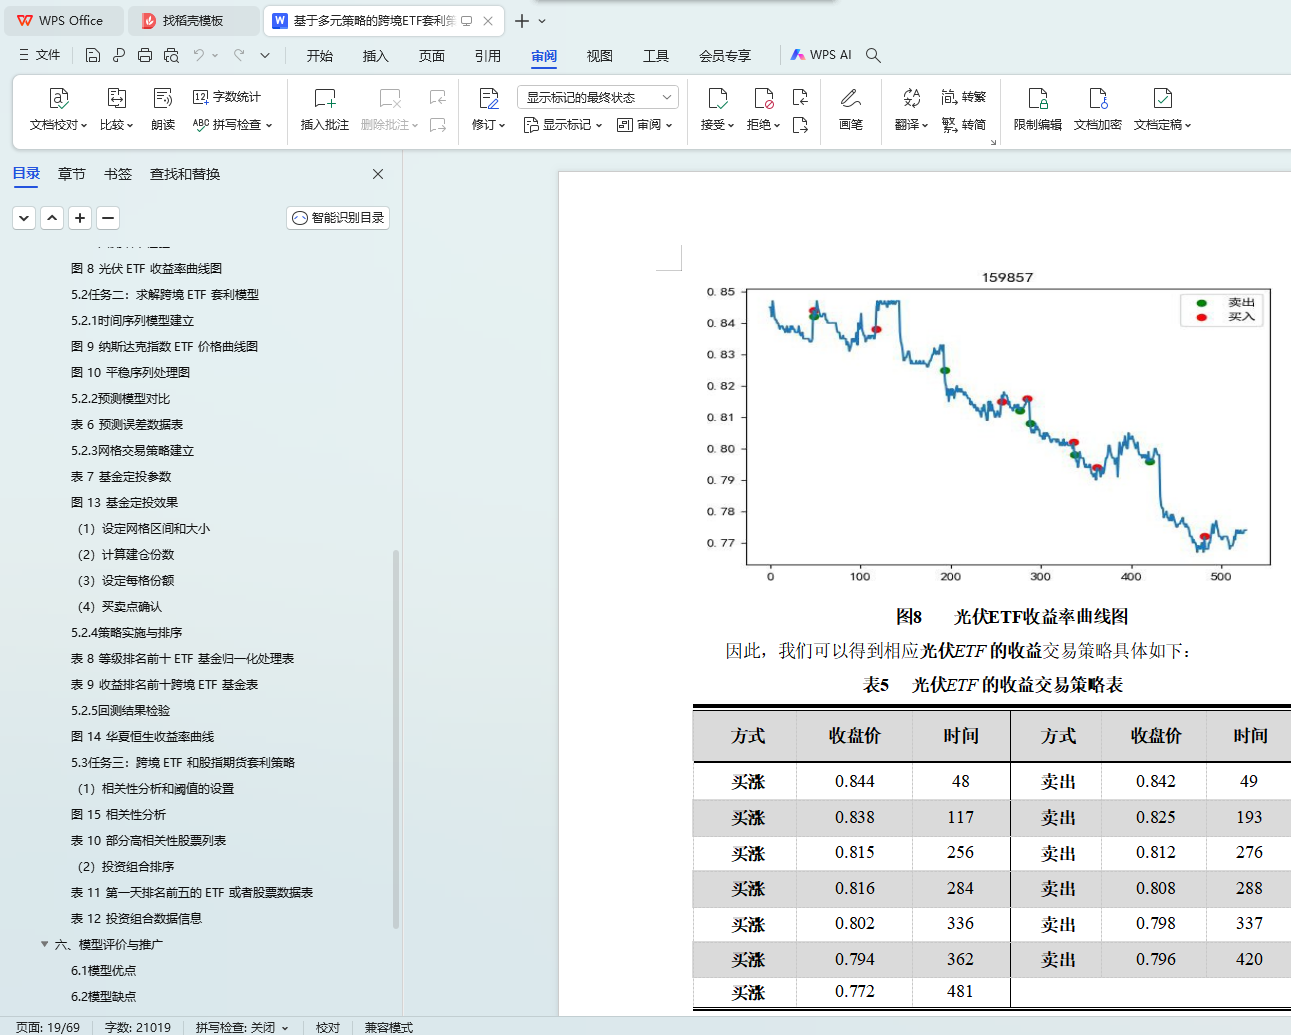Click the 文档加密 document encryption icon

pos(1097,99)
